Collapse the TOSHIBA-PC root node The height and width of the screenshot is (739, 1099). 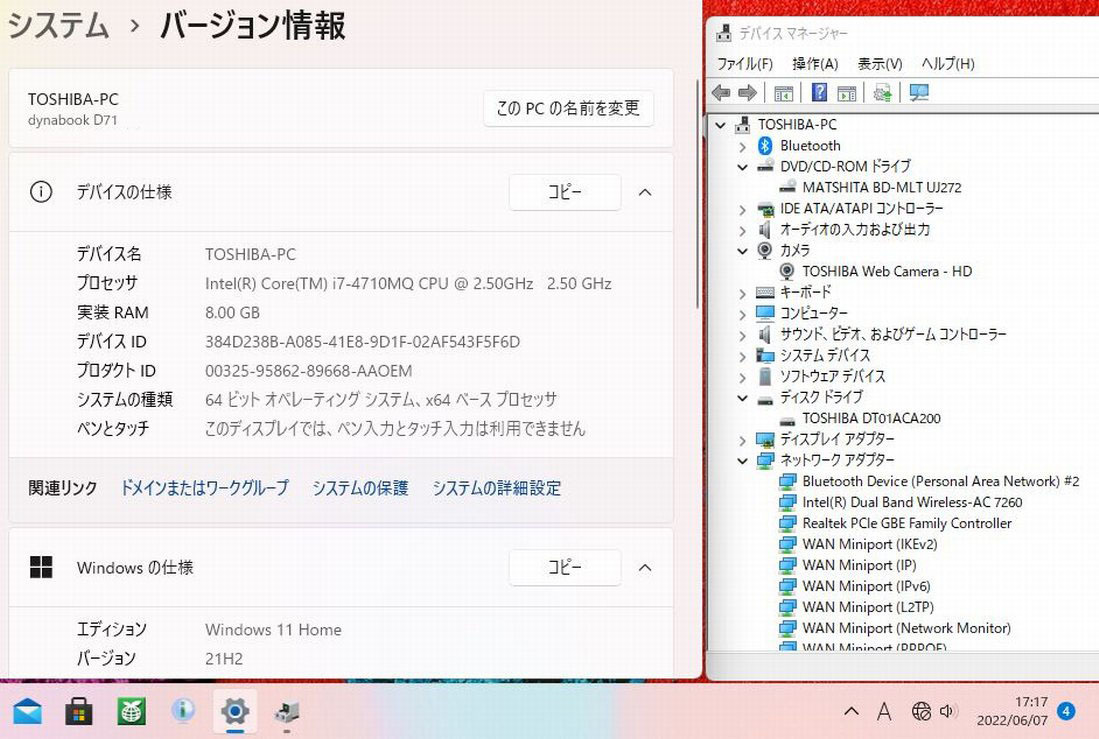point(720,125)
